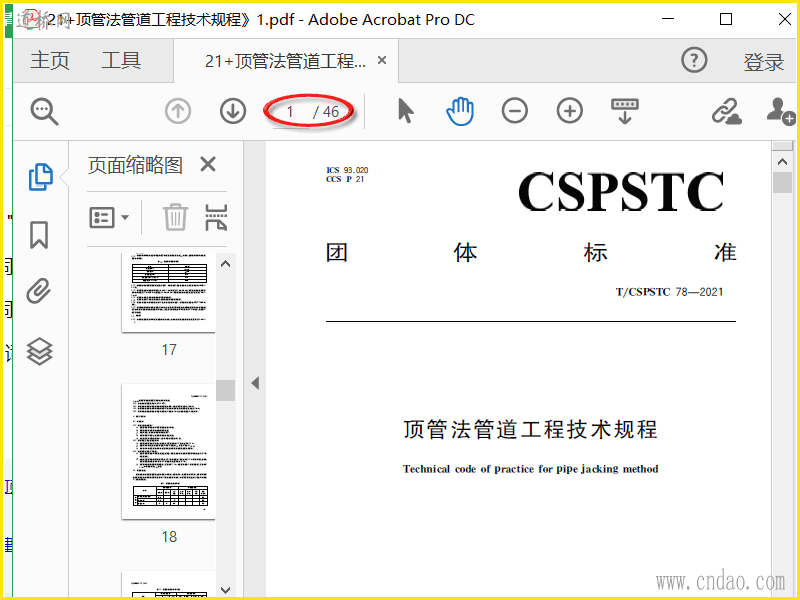800x600 pixels.
Task: Open the thumbnails panel options dropdown
Action: 109,218
